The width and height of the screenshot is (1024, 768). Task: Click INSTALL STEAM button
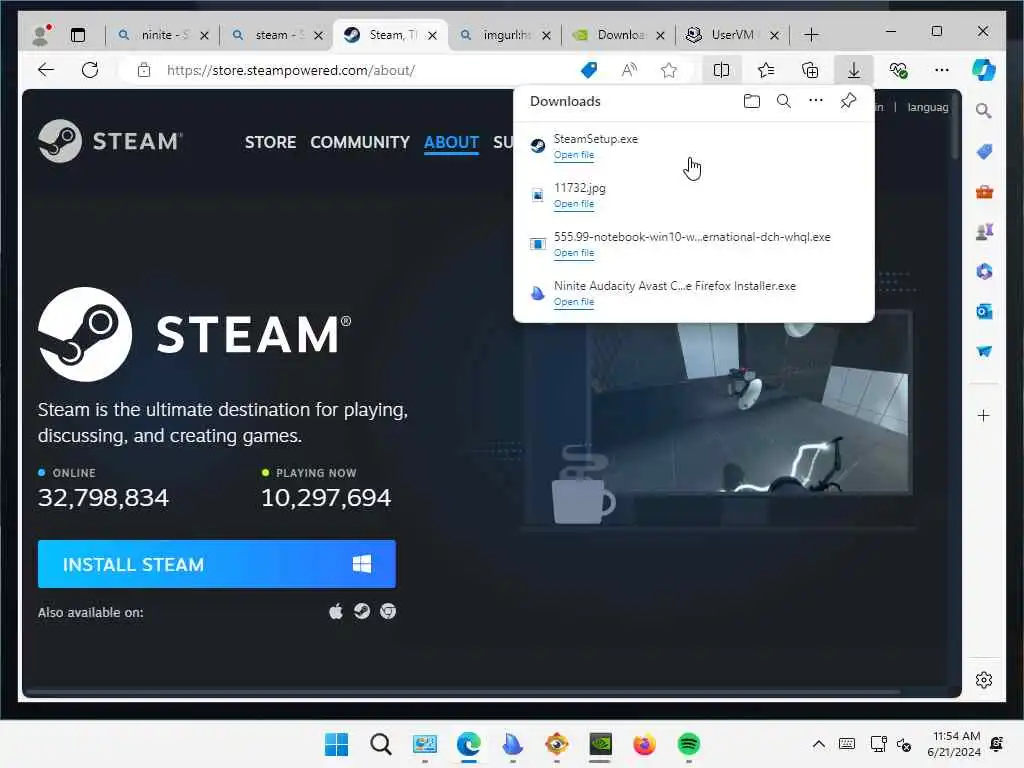click(217, 564)
